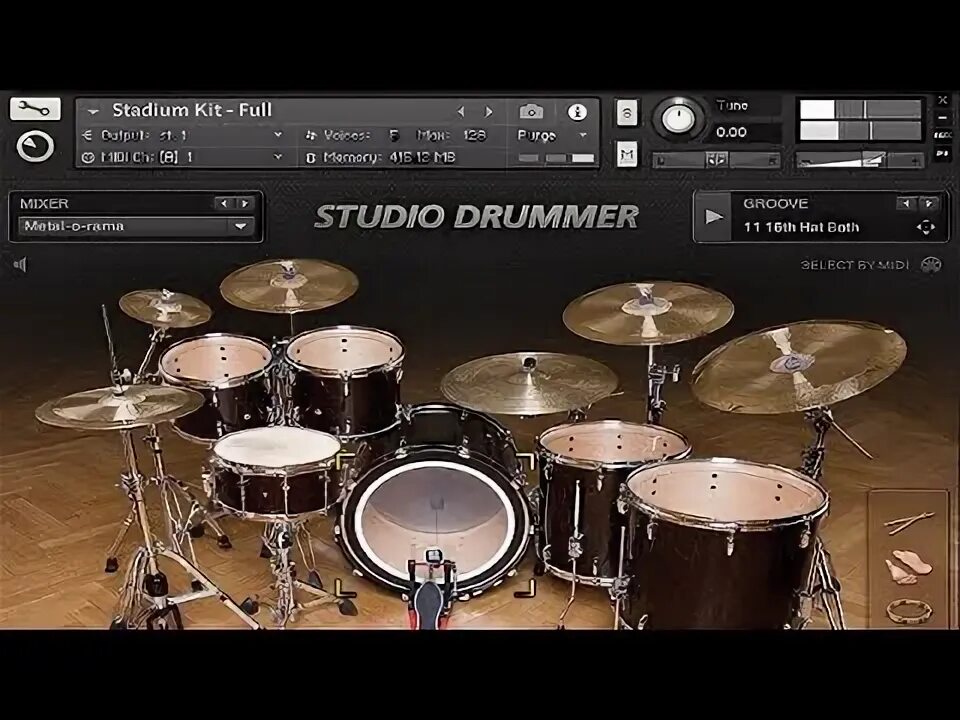Toggle the PV button in header
The image size is (960, 720).
point(943,153)
